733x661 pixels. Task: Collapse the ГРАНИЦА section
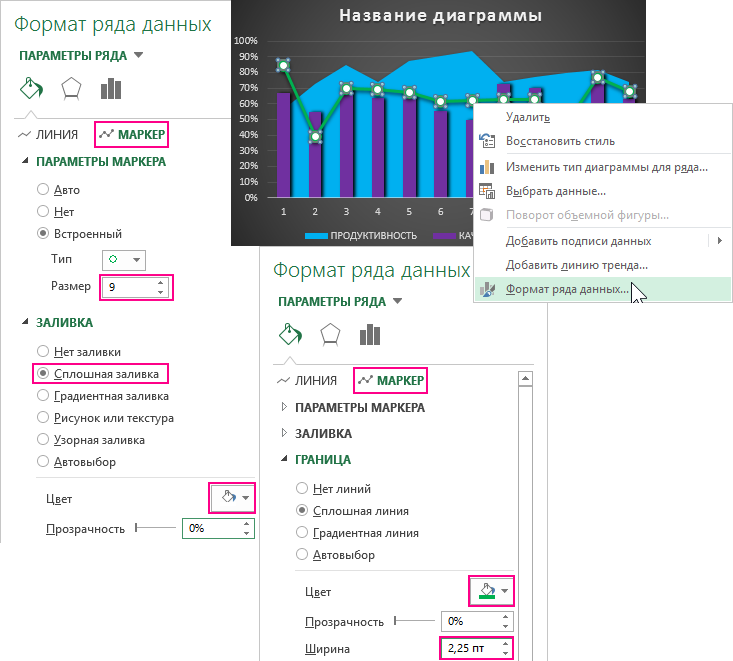[286, 460]
